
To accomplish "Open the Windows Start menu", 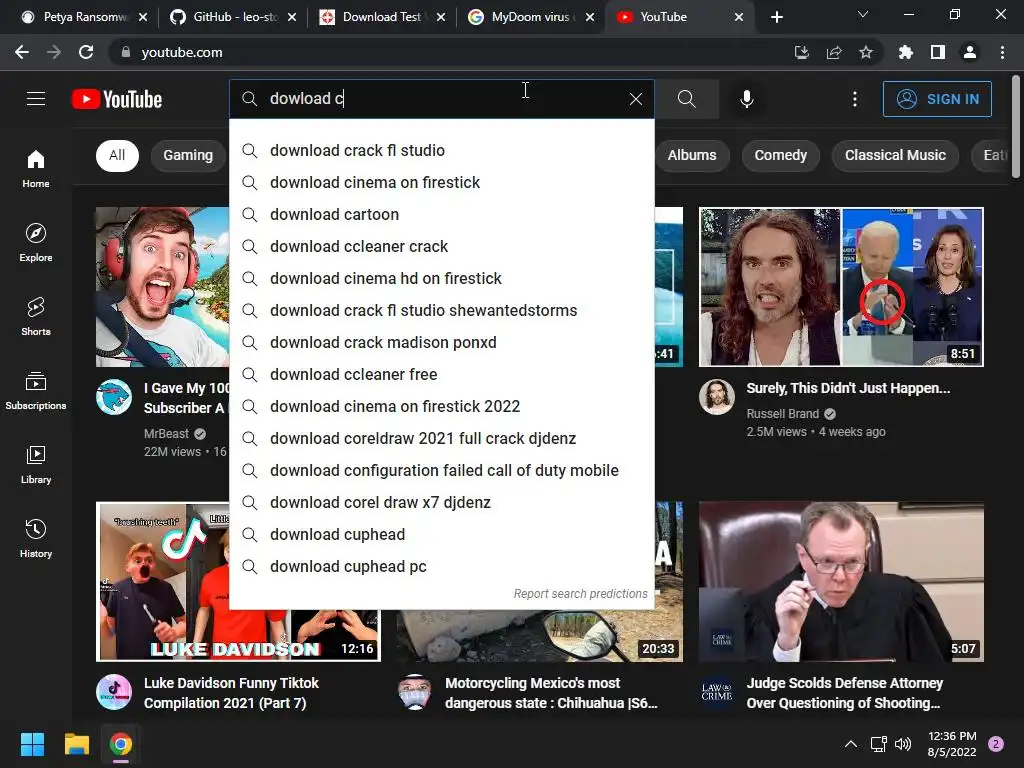I will [32, 744].
